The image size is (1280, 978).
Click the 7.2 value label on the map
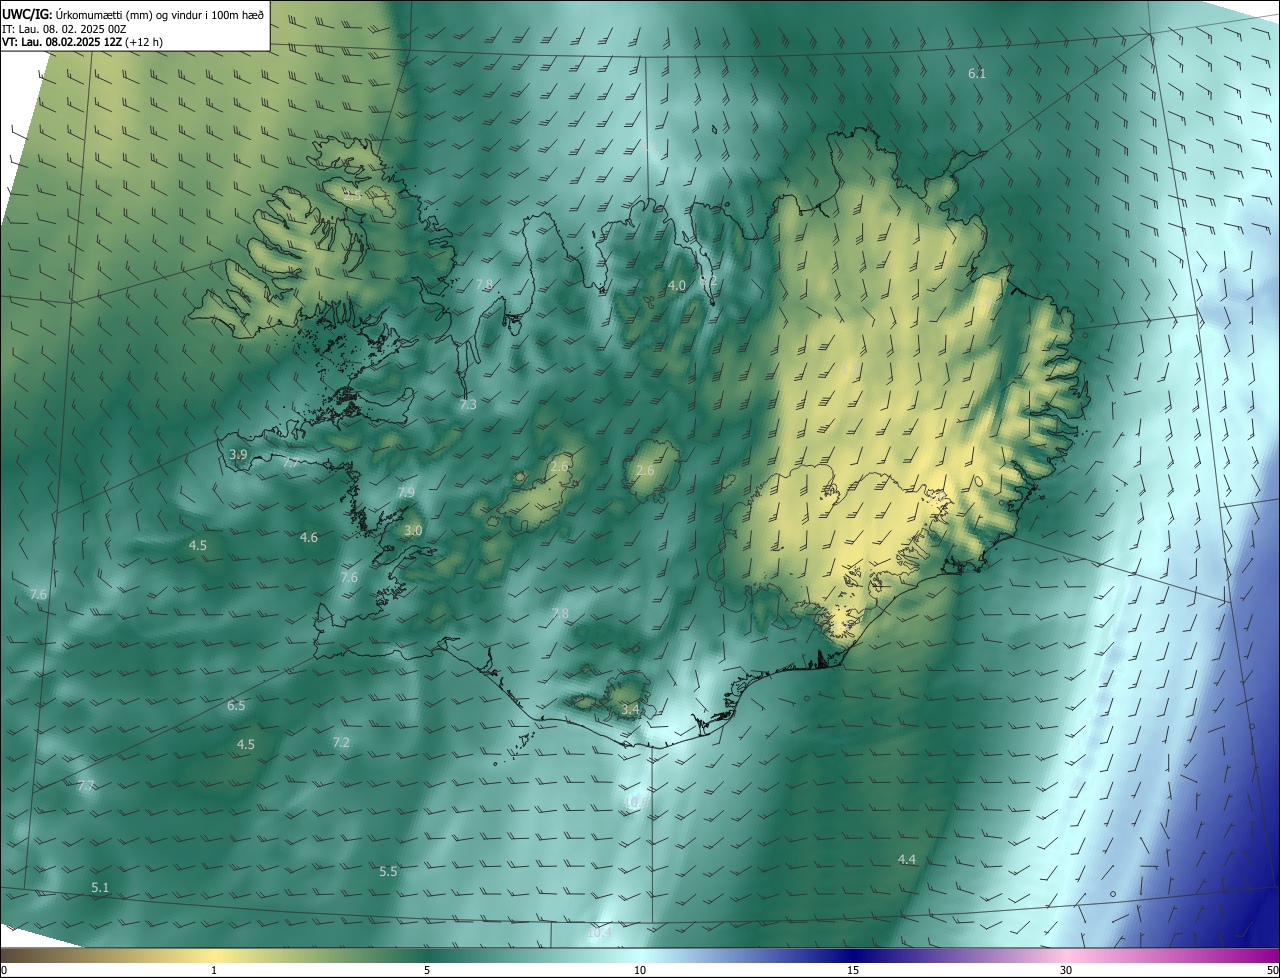click(x=341, y=742)
